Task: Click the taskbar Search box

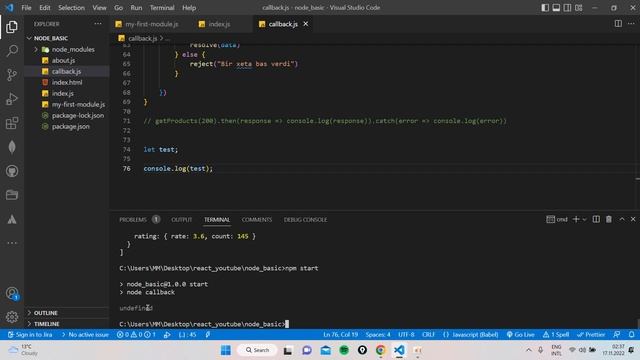Action: (x=258, y=350)
